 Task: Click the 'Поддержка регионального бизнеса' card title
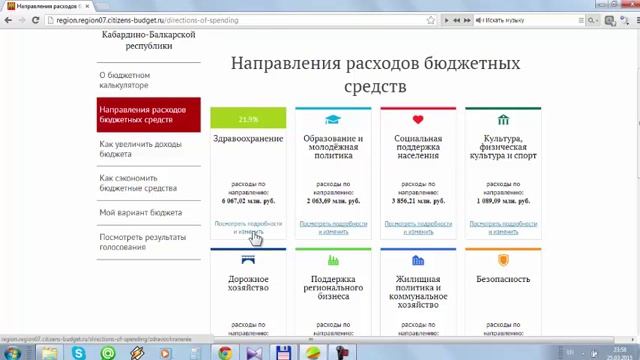[333, 288]
